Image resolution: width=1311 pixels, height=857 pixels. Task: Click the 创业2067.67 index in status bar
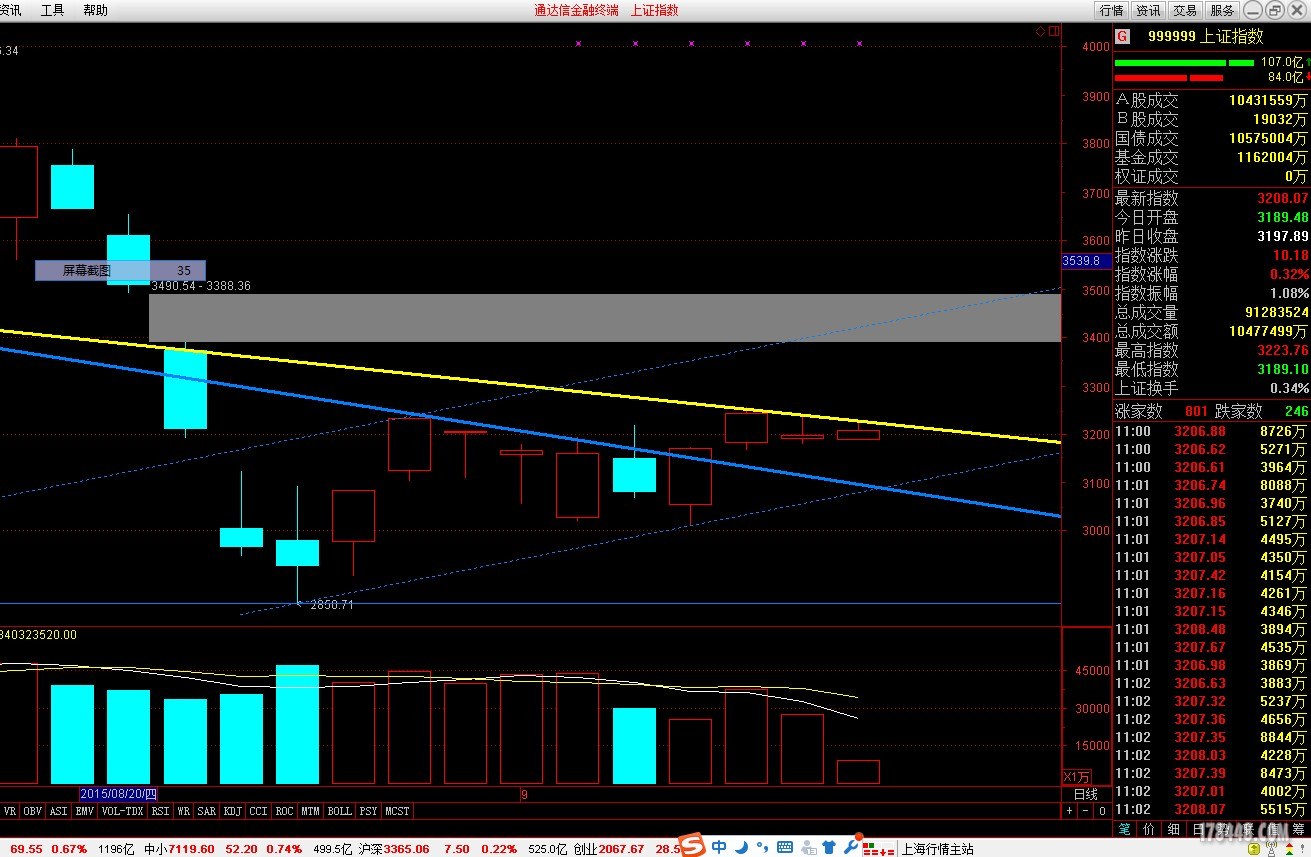click(609, 849)
